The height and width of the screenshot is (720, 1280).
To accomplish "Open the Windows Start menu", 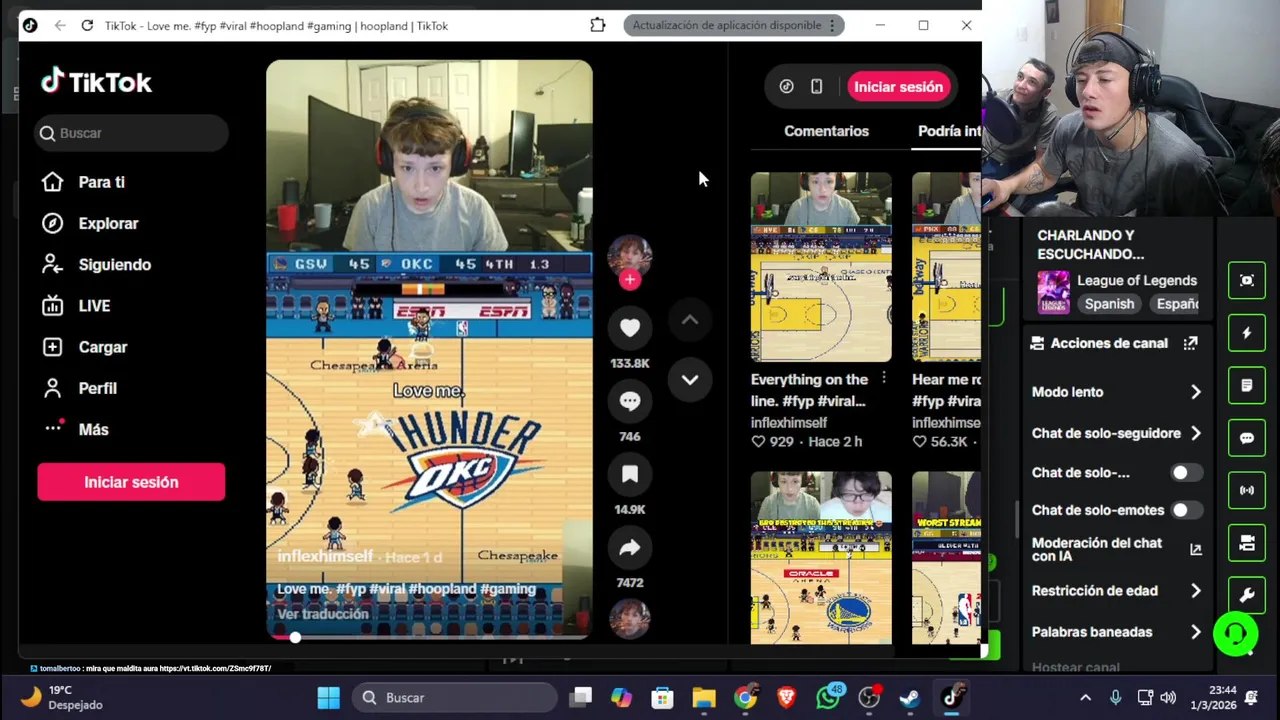I will [x=328, y=697].
